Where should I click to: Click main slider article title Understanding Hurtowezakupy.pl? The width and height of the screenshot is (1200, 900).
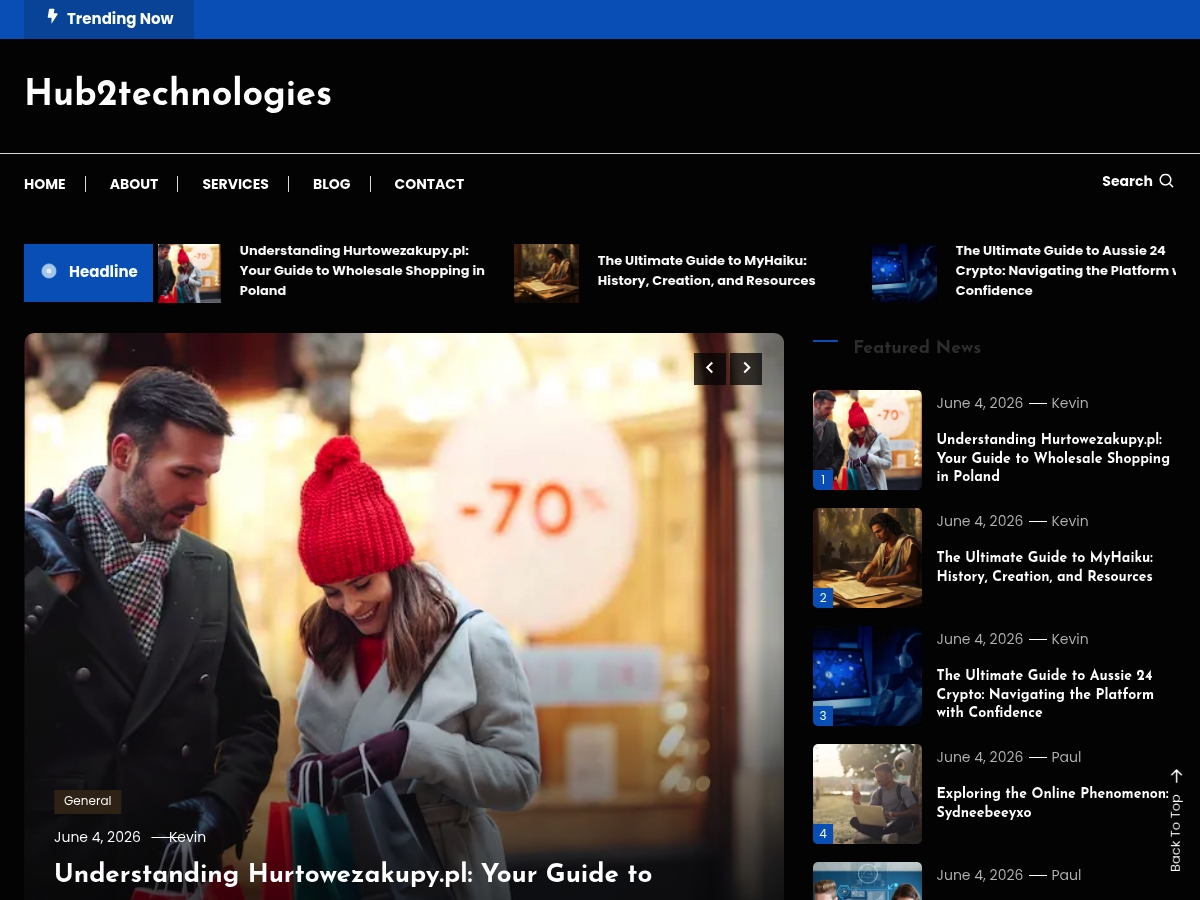(353, 875)
